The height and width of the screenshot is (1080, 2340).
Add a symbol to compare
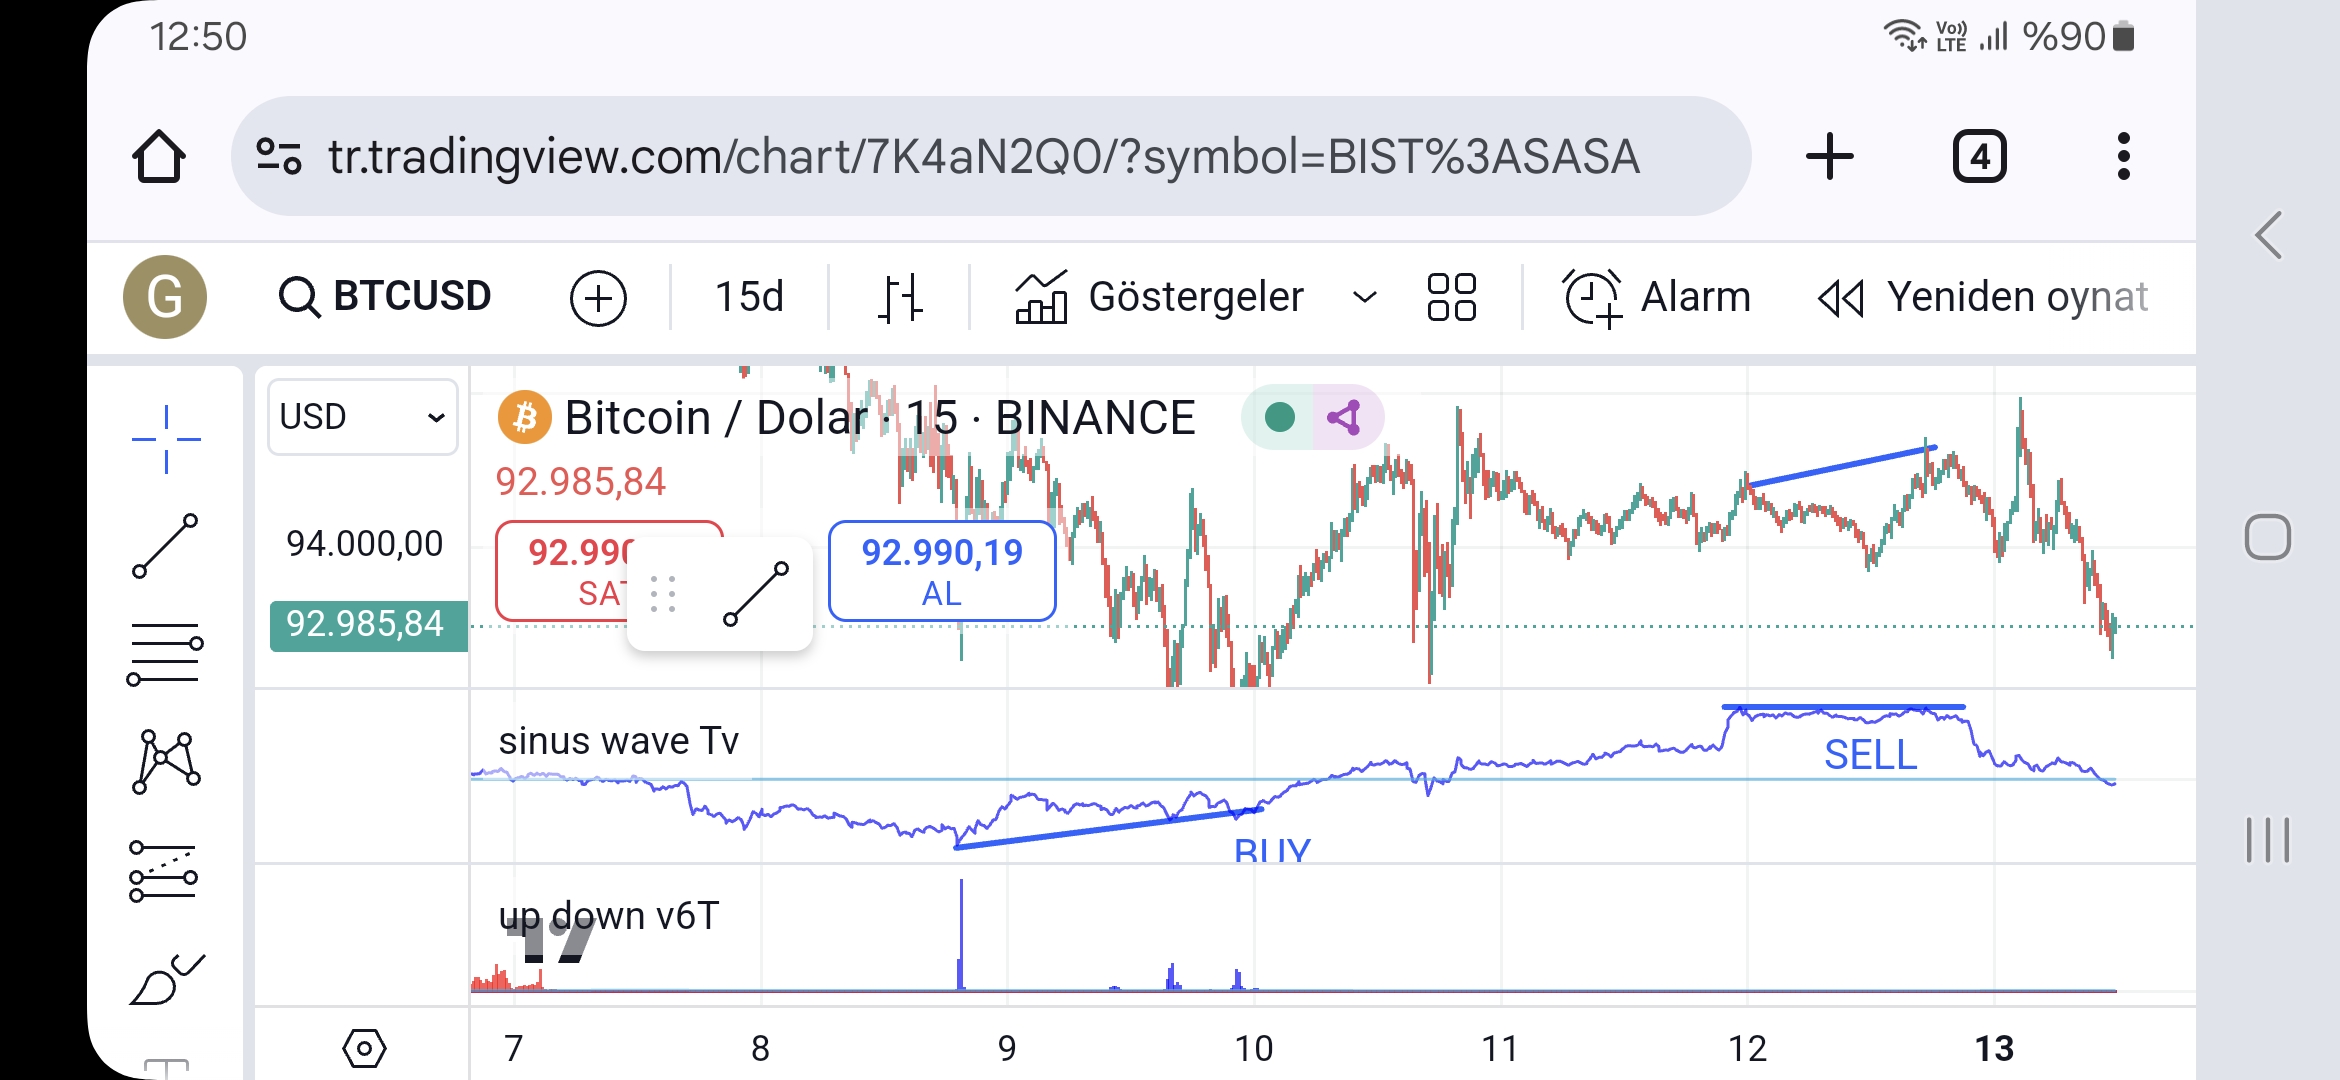(598, 298)
